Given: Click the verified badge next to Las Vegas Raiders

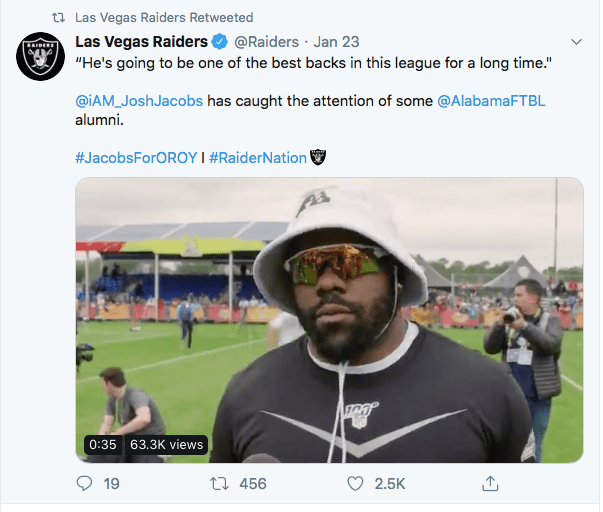Looking at the screenshot, I should pyautogui.click(x=218, y=42).
